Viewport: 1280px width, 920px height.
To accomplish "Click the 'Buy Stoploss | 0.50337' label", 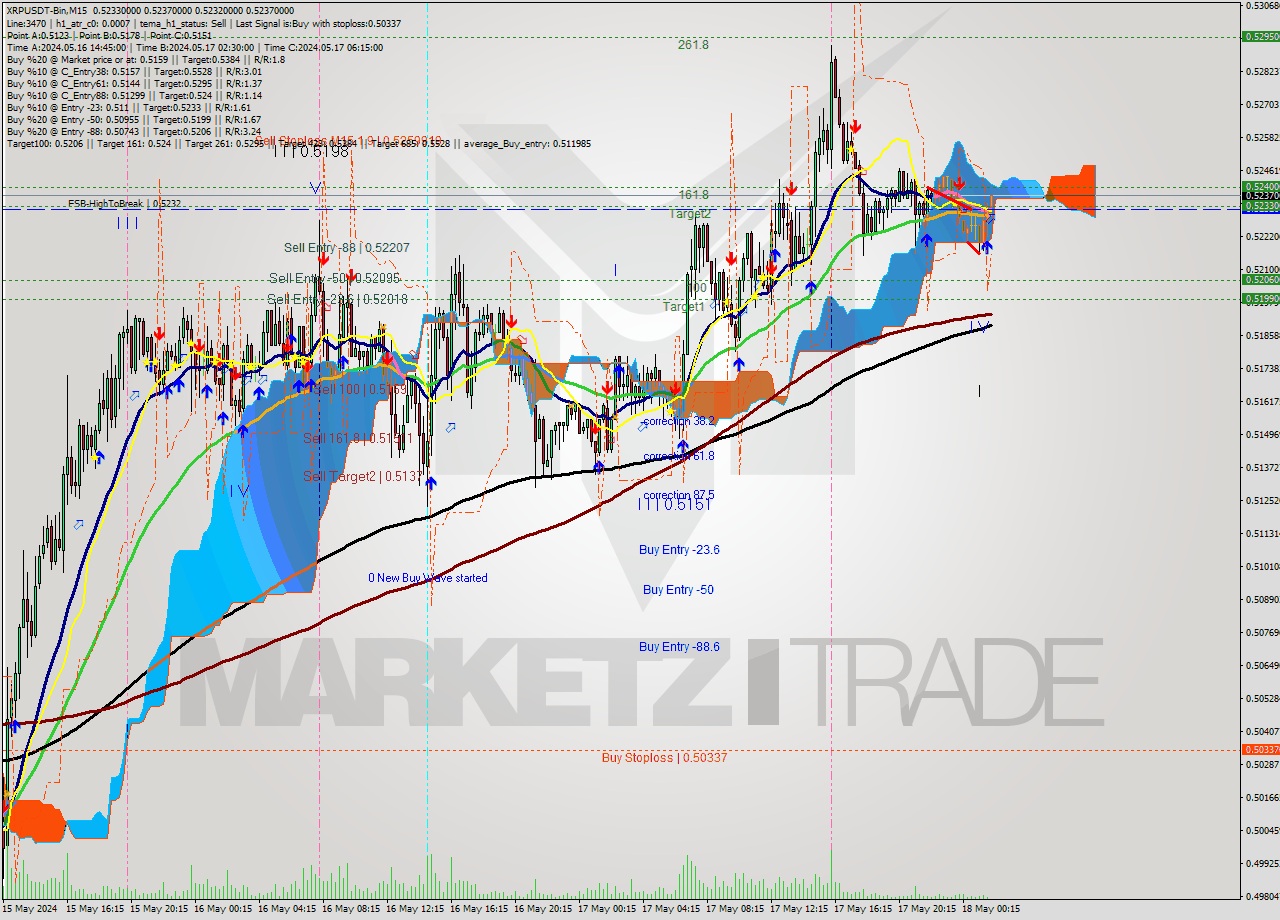I will click(x=664, y=758).
